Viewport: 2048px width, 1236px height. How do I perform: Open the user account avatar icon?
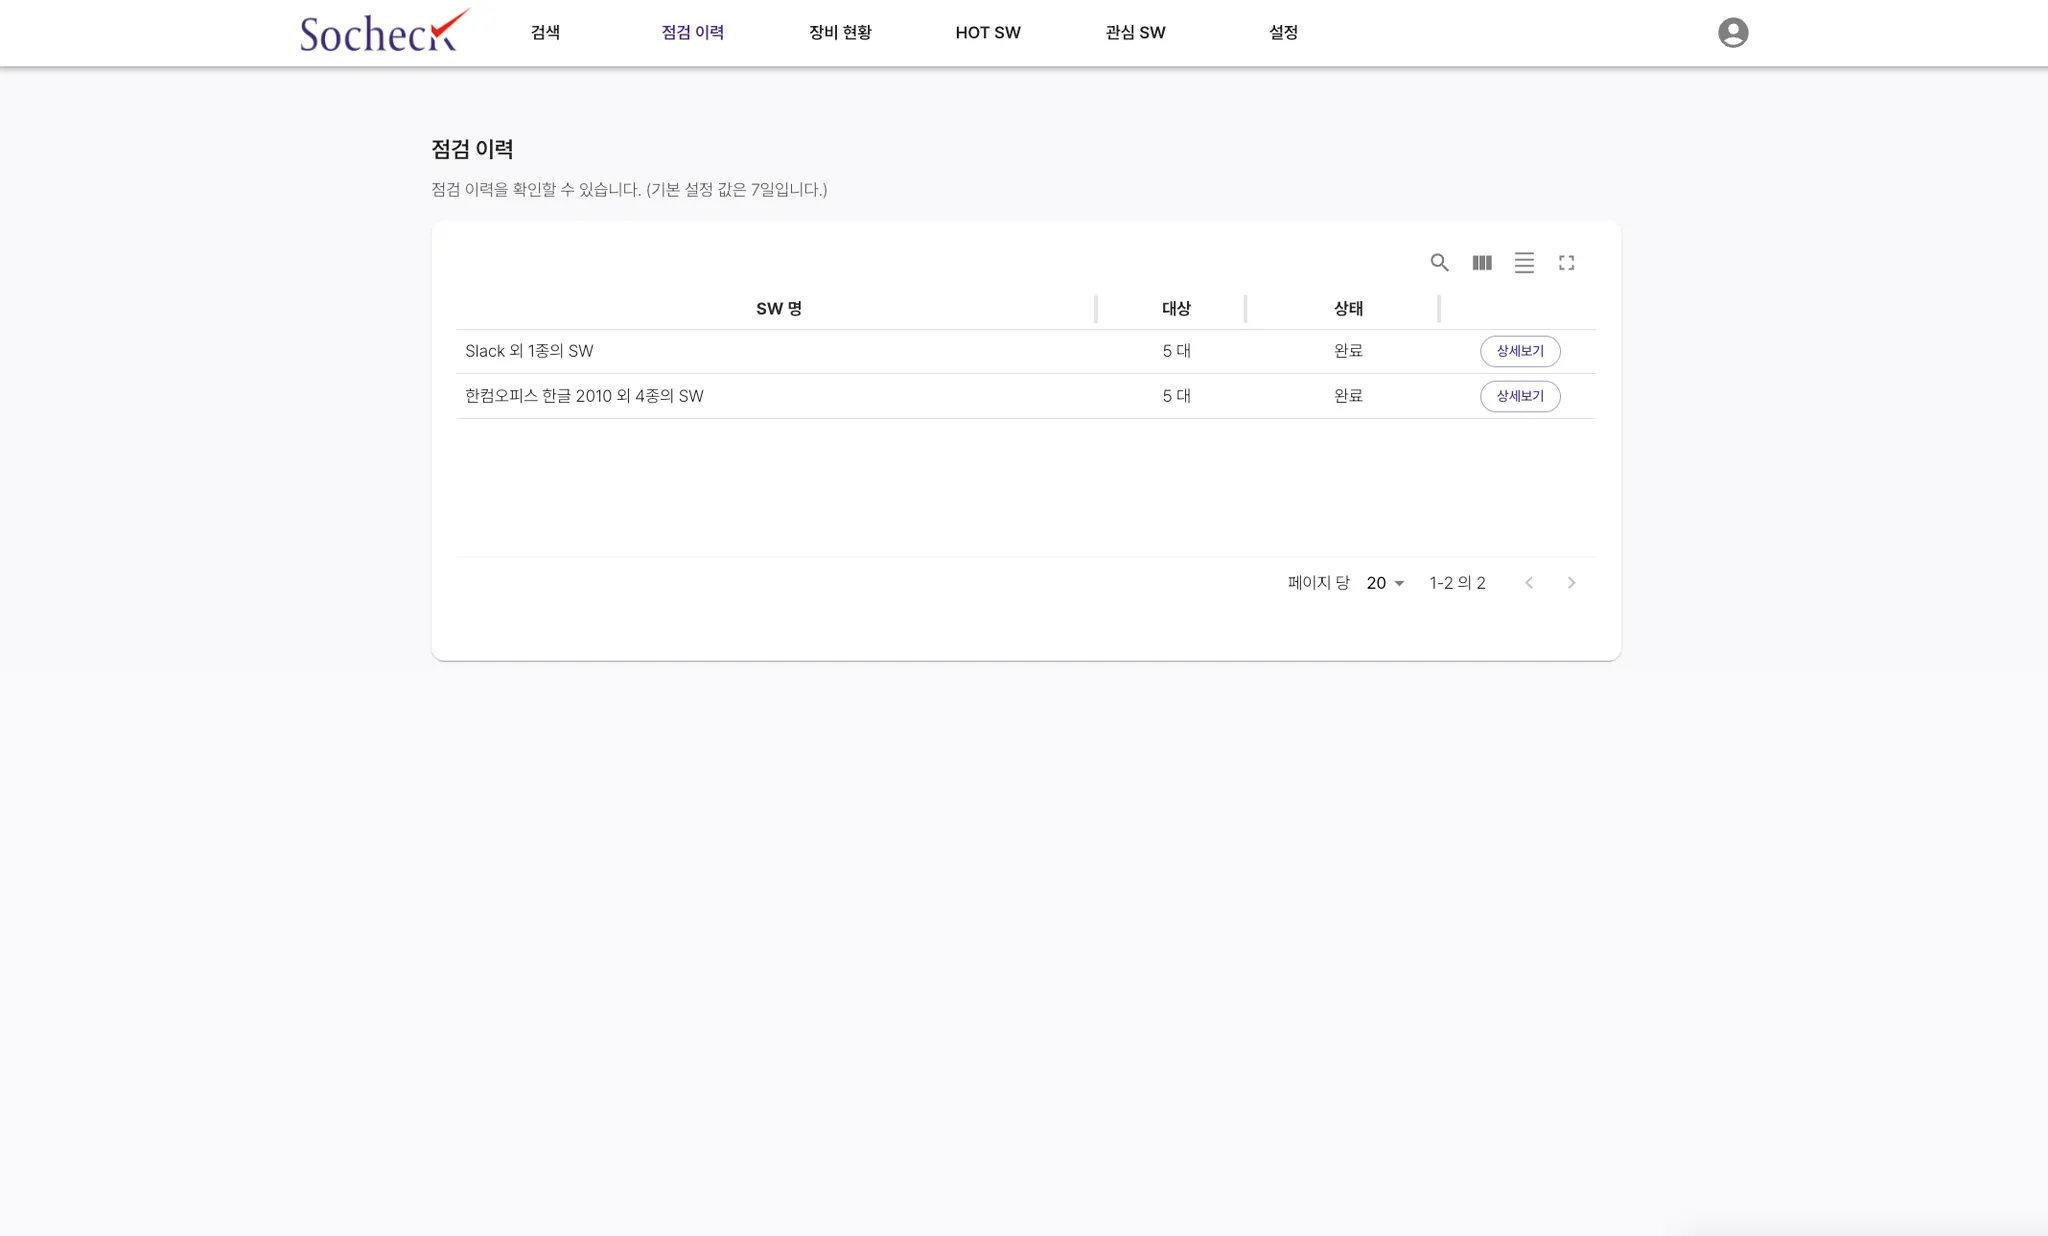[x=1732, y=33]
